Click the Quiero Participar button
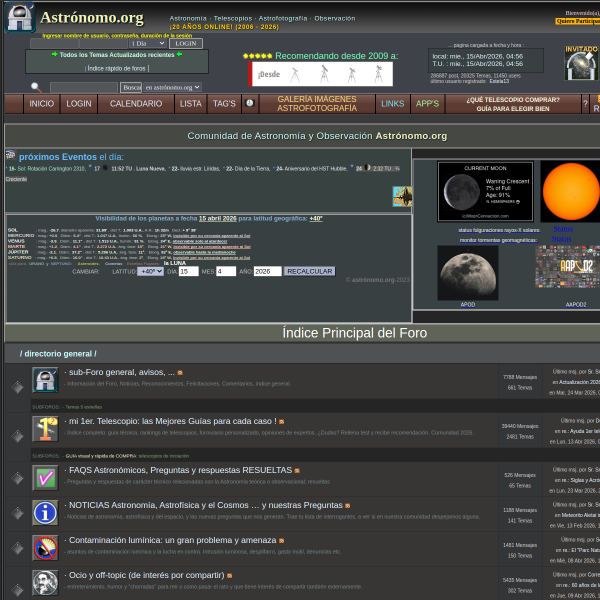 pyautogui.click(x=578, y=21)
